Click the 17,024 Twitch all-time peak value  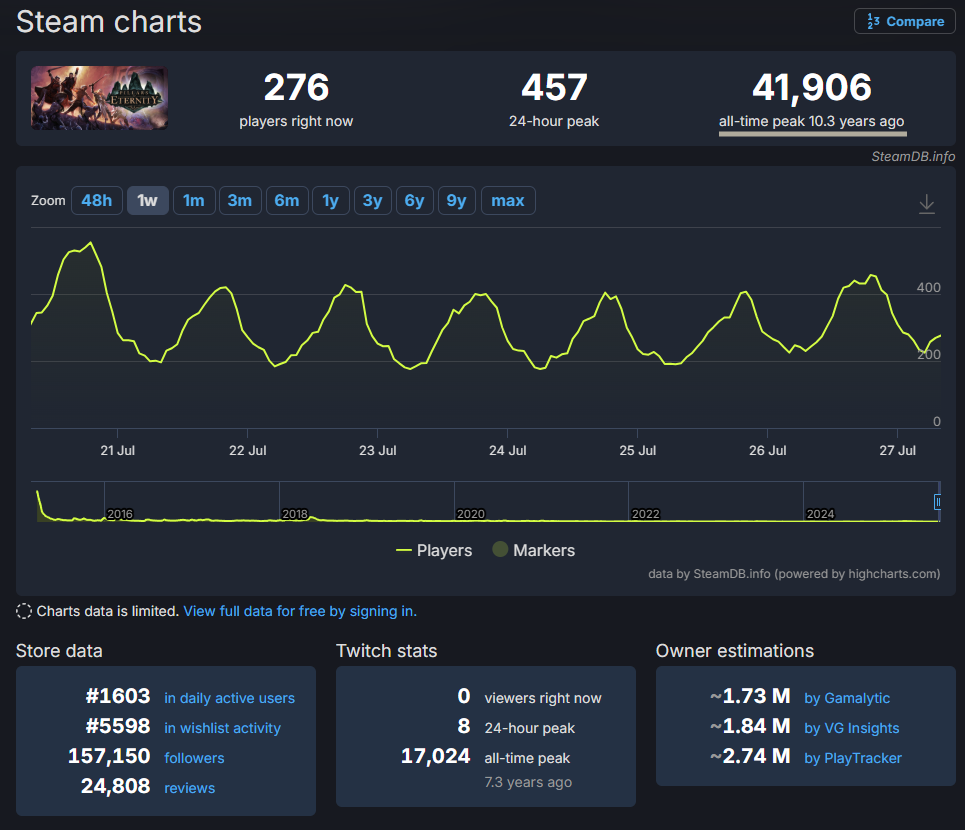435,756
